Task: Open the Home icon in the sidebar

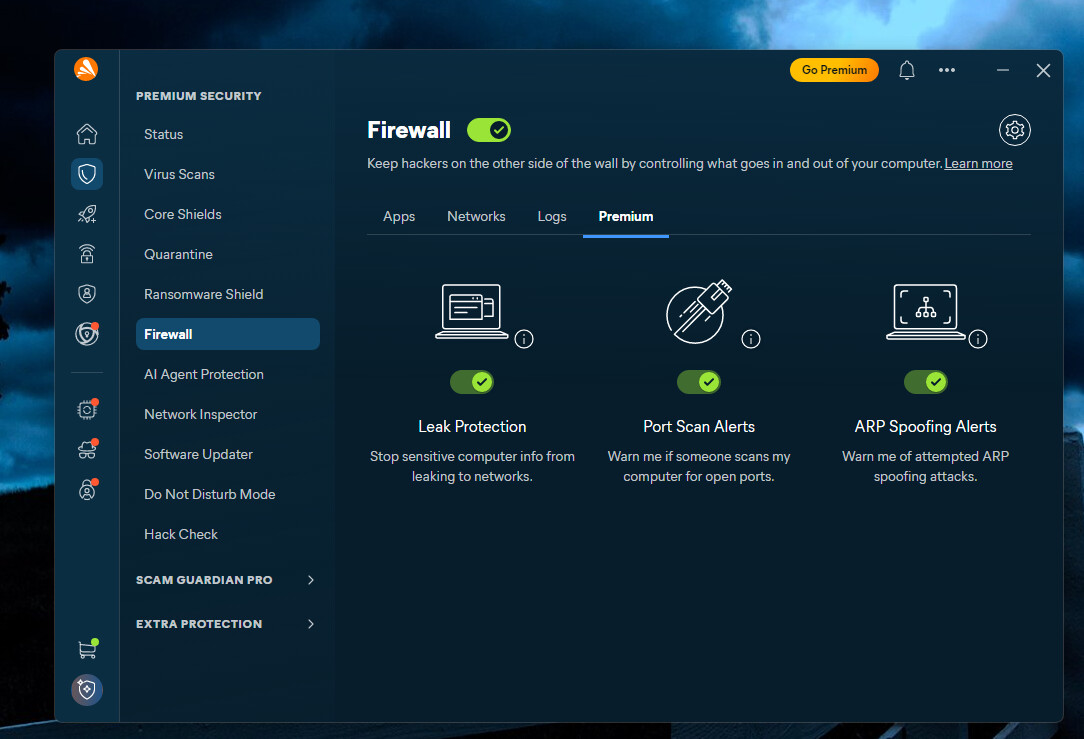Action: pyautogui.click(x=86, y=134)
